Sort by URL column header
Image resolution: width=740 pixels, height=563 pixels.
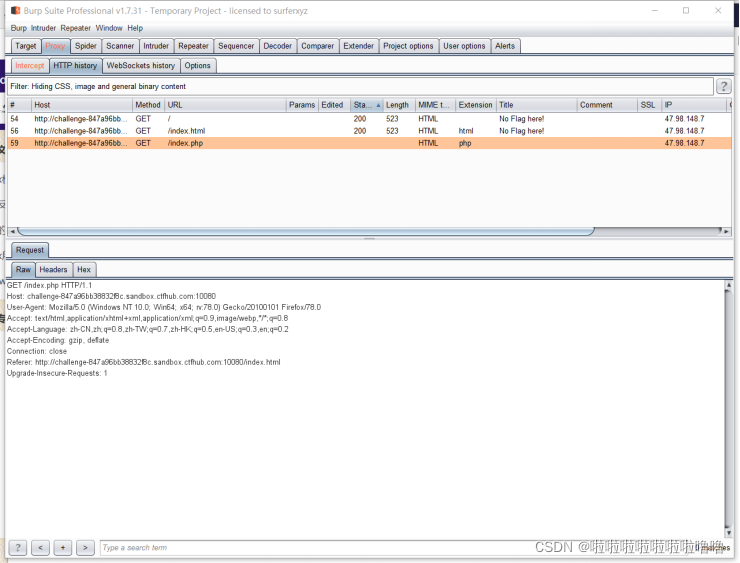(225, 105)
